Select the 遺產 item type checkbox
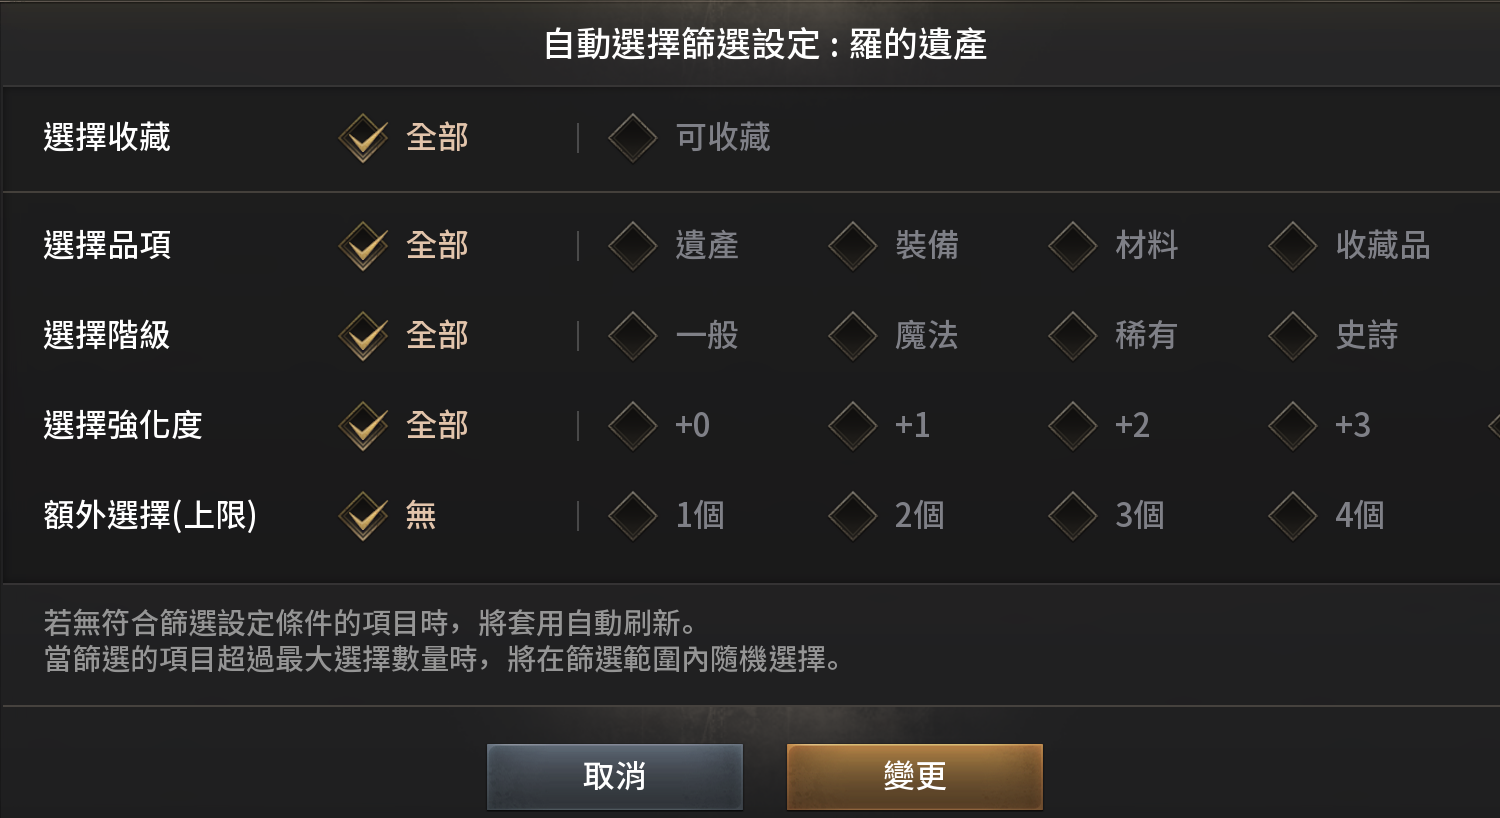The width and height of the screenshot is (1500, 818). click(x=633, y=246)
